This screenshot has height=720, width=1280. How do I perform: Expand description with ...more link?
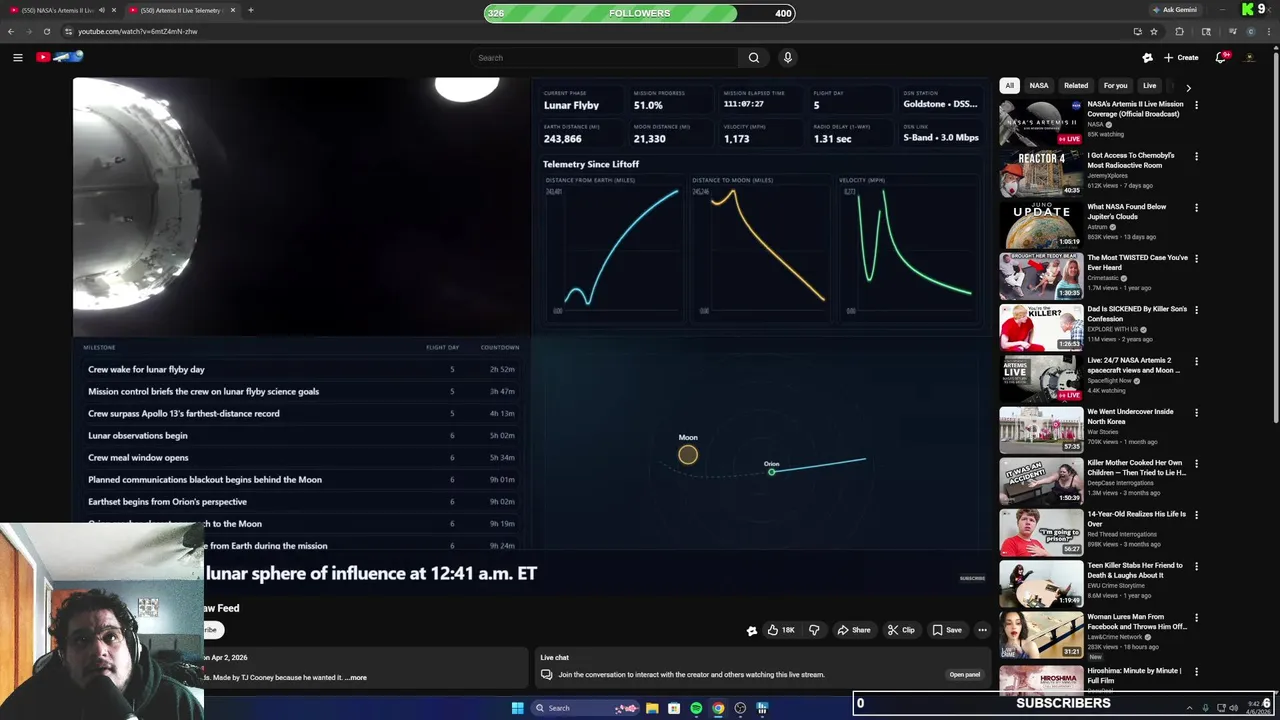tap(356, 677)
